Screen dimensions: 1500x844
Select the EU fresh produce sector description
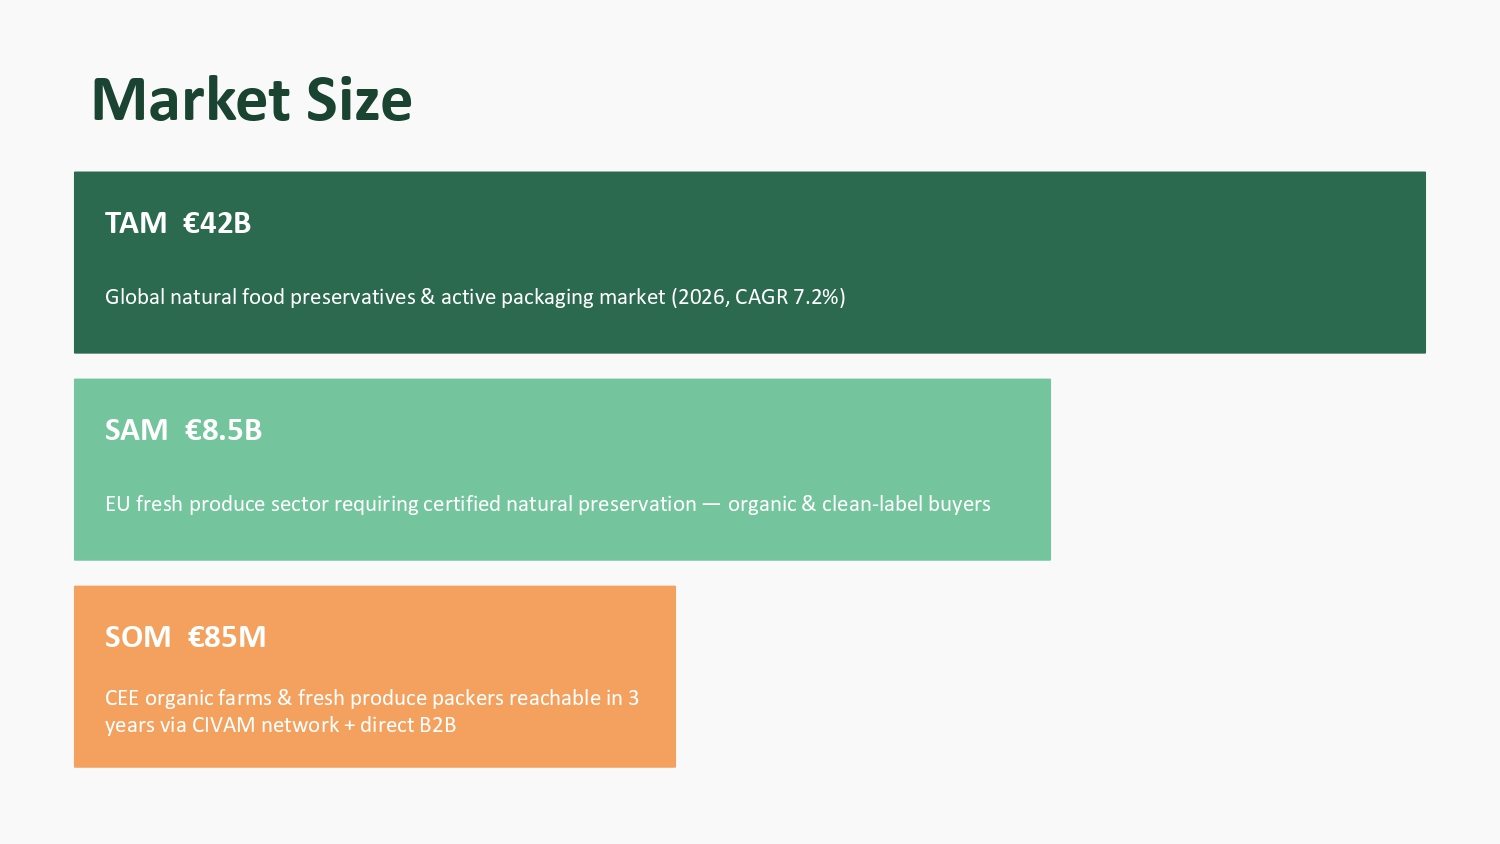[x=548, y=504]
